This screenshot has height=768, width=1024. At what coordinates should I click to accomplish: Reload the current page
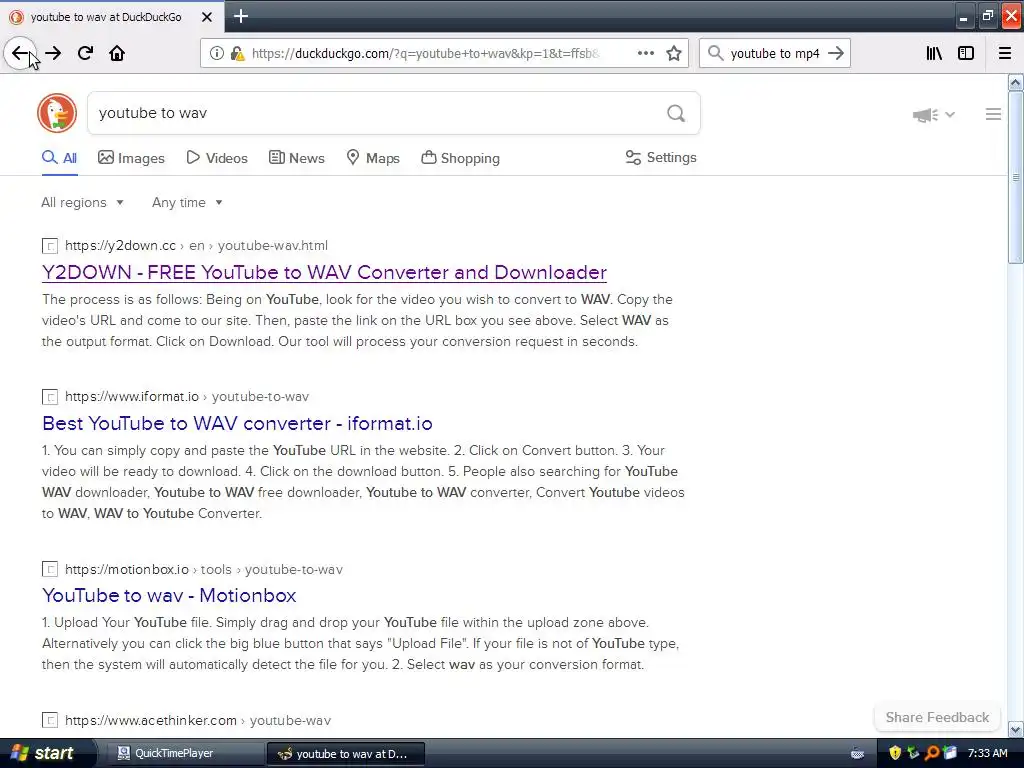point(85,53)
